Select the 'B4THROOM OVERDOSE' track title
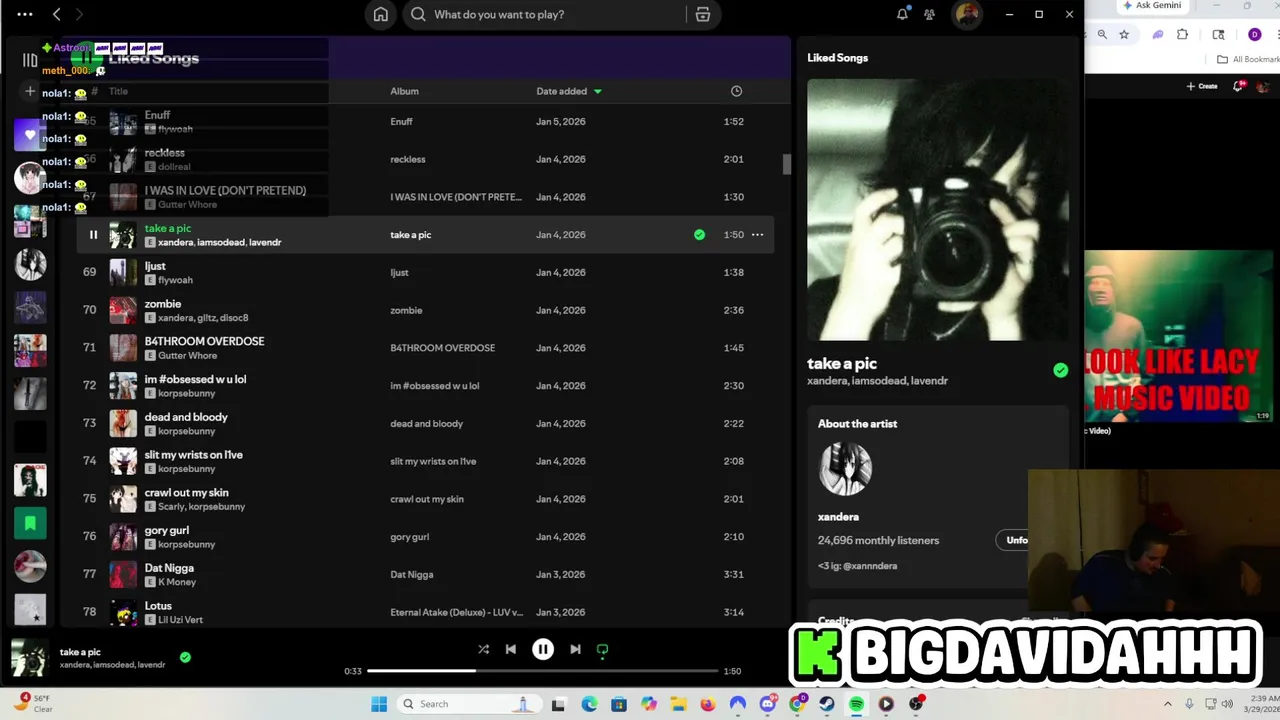 204,341
